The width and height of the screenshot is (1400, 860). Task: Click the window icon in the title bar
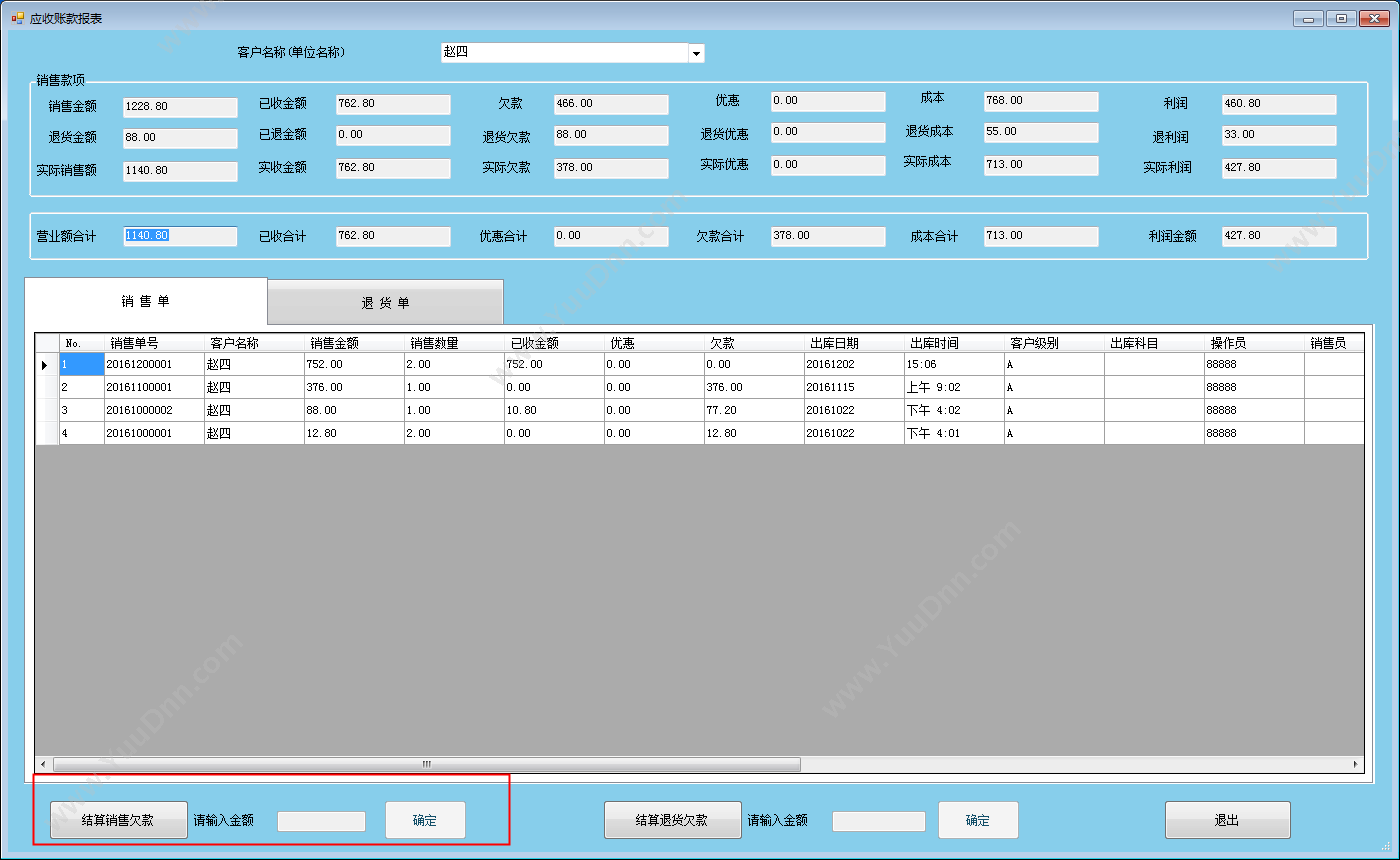(17, 18)
